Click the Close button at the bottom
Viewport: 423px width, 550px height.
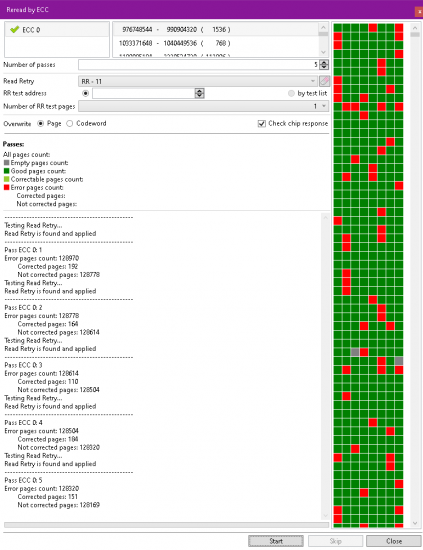click(394, 541)
